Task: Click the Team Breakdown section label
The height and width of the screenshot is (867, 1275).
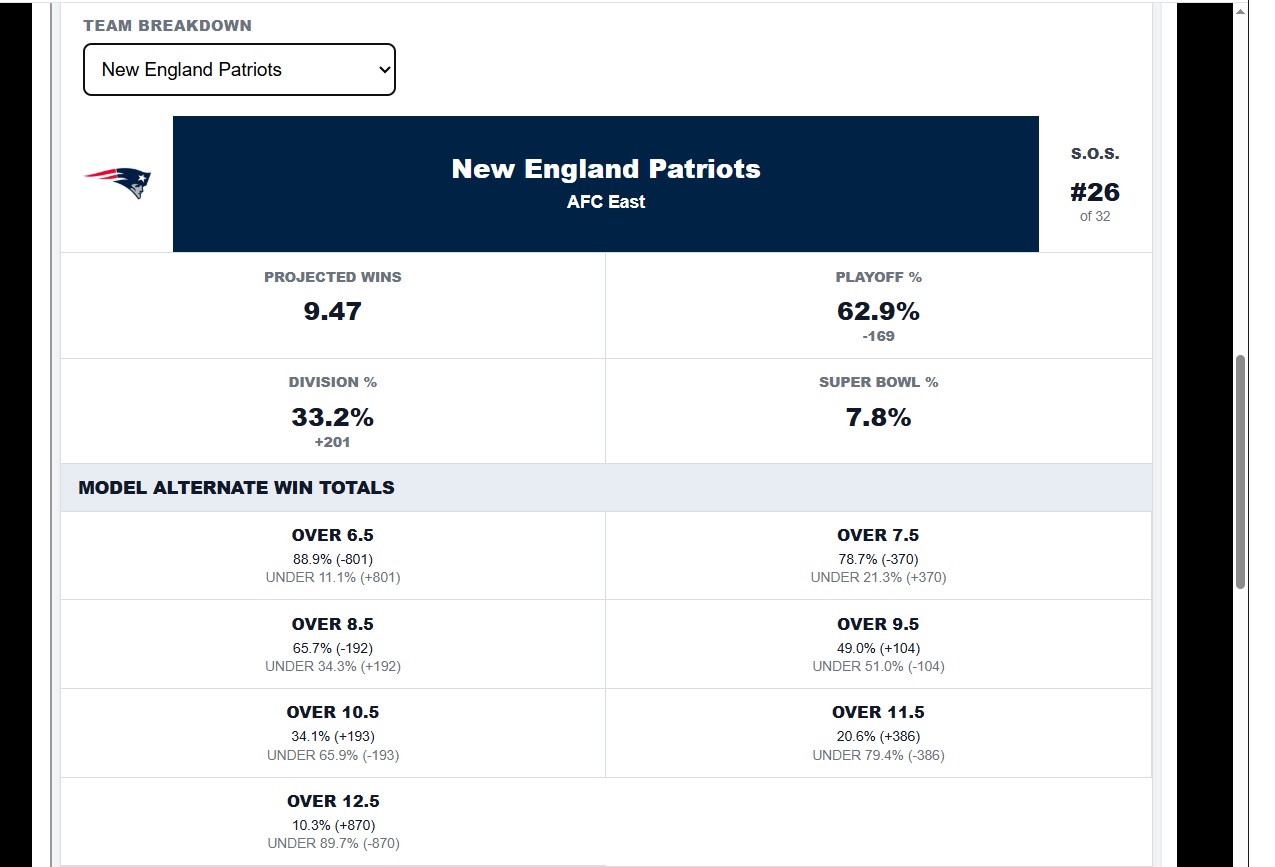Action: coord(168,26)
